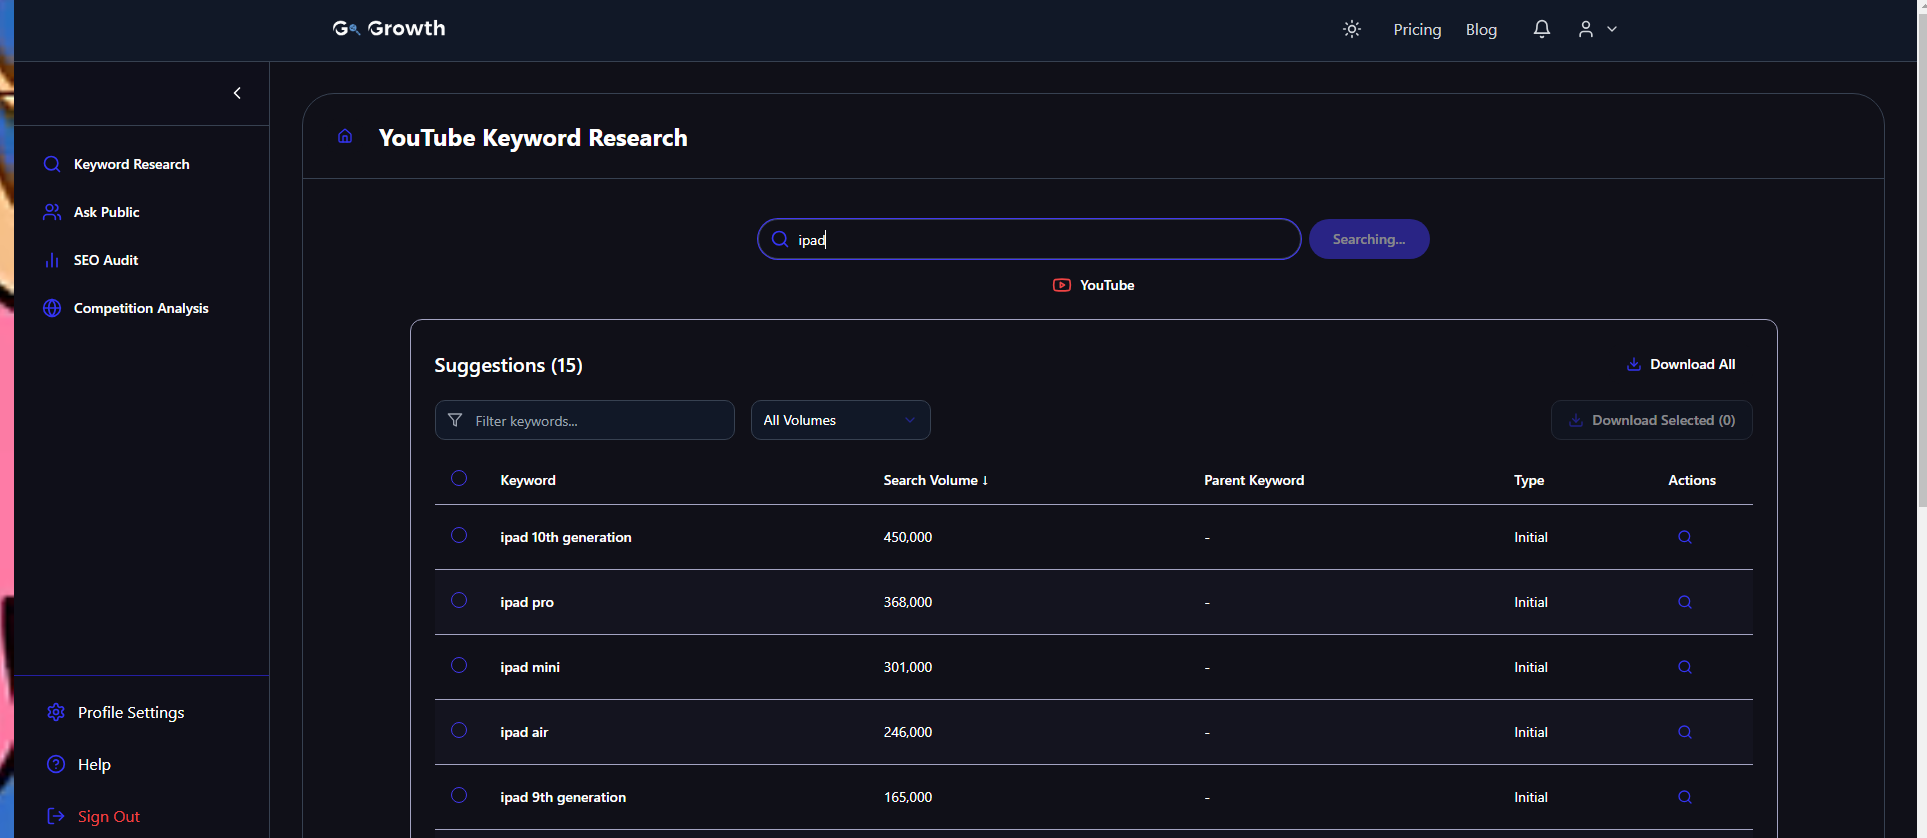Click keyword text ipad pro
This screenshot has height=838, width=1927.
pos(527,602)
